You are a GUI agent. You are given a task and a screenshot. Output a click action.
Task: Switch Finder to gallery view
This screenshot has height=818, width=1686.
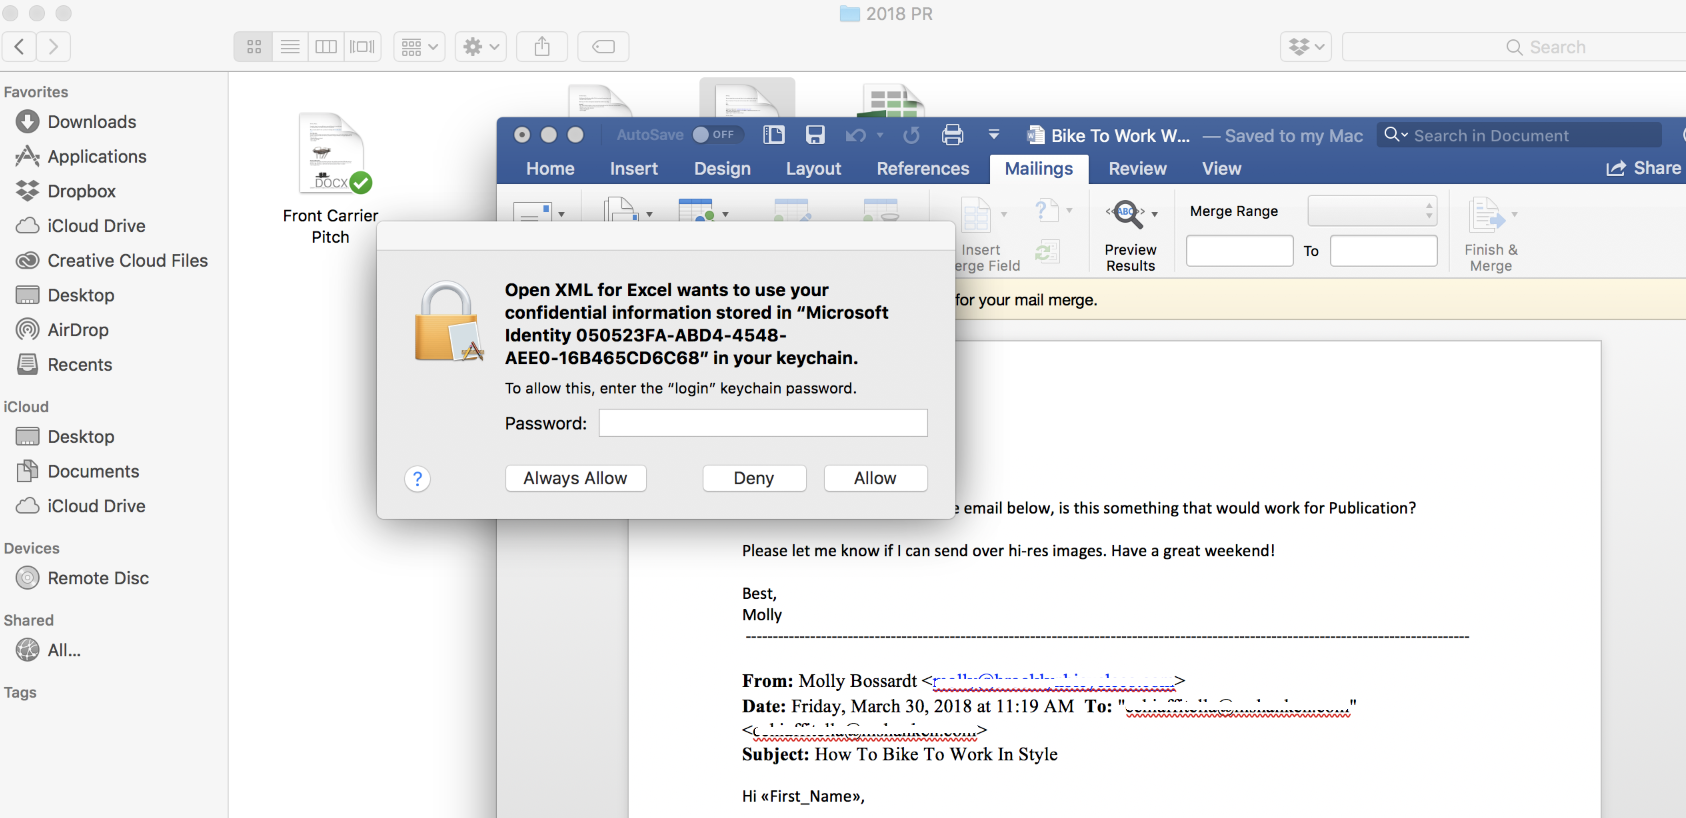pos(362,46)
